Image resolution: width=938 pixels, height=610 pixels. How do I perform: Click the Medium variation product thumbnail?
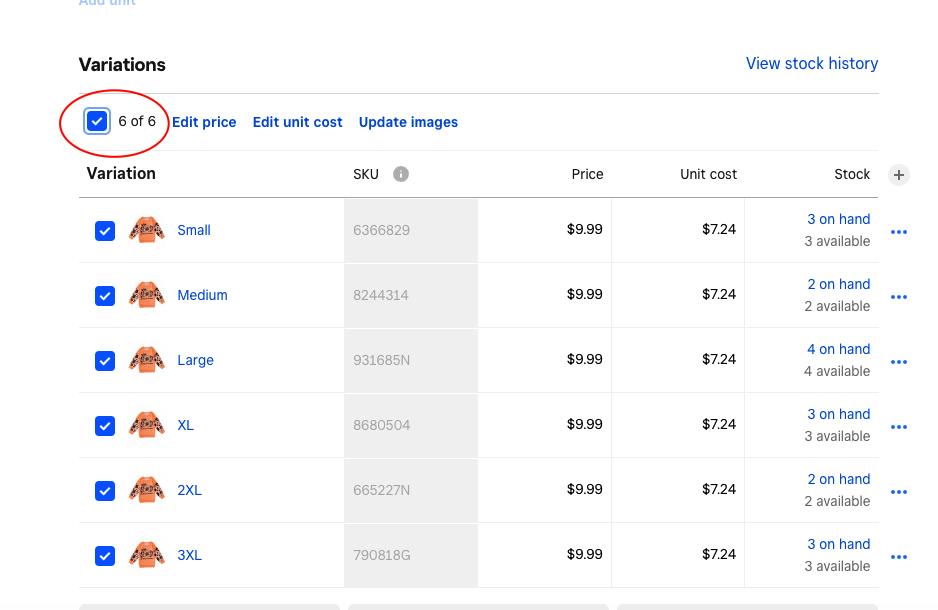(x=147, y=295)
